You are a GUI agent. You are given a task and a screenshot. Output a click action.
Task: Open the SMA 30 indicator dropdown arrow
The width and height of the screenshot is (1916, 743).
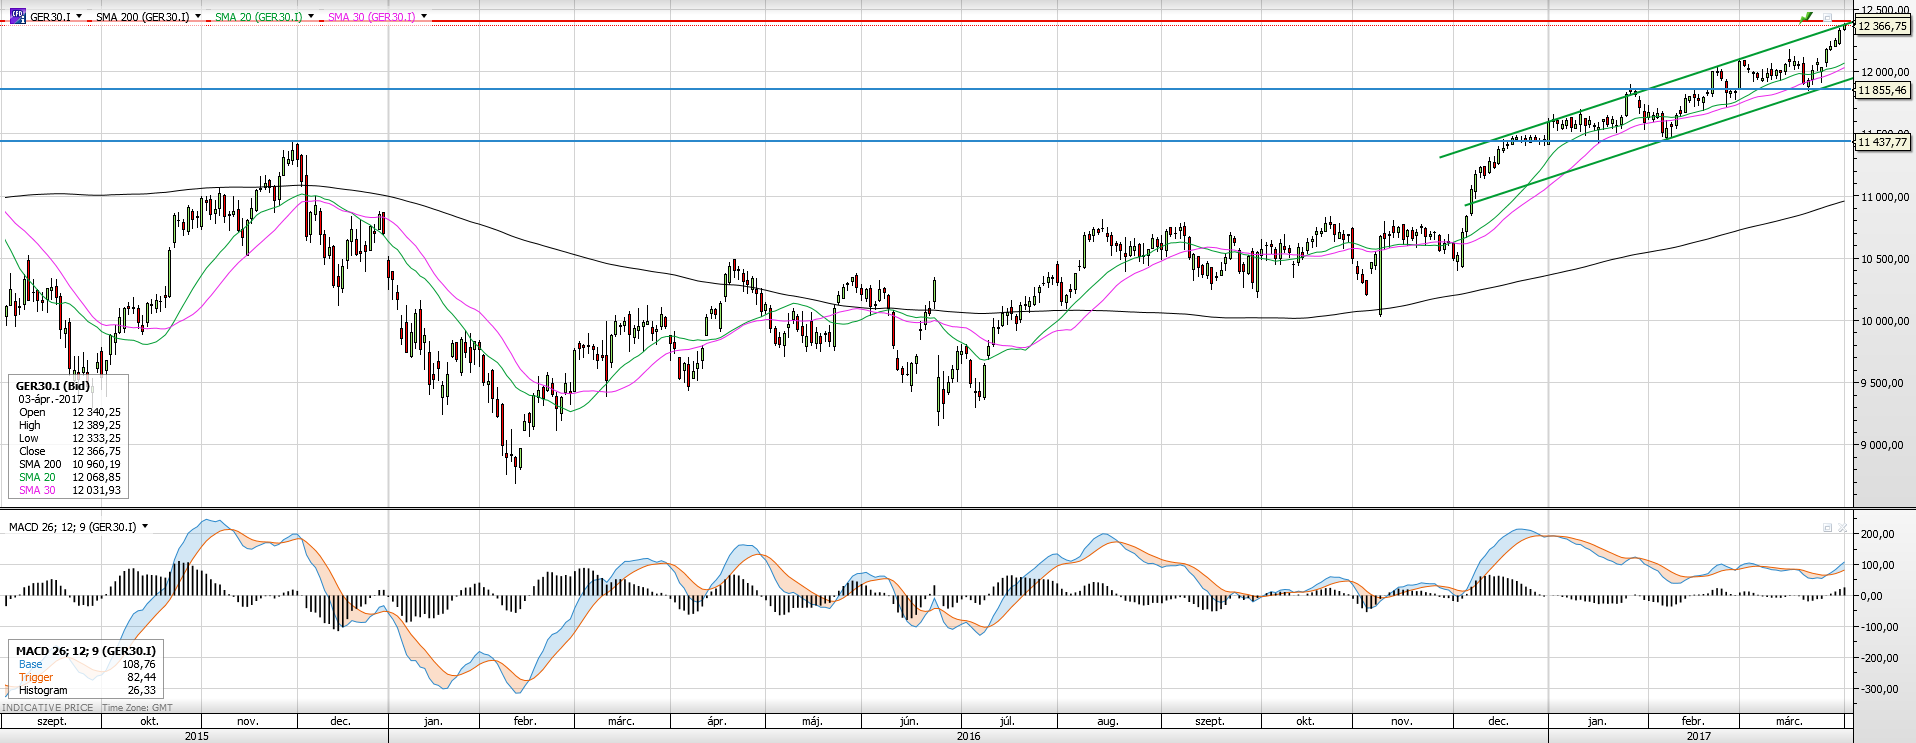(x=424, y=17)
